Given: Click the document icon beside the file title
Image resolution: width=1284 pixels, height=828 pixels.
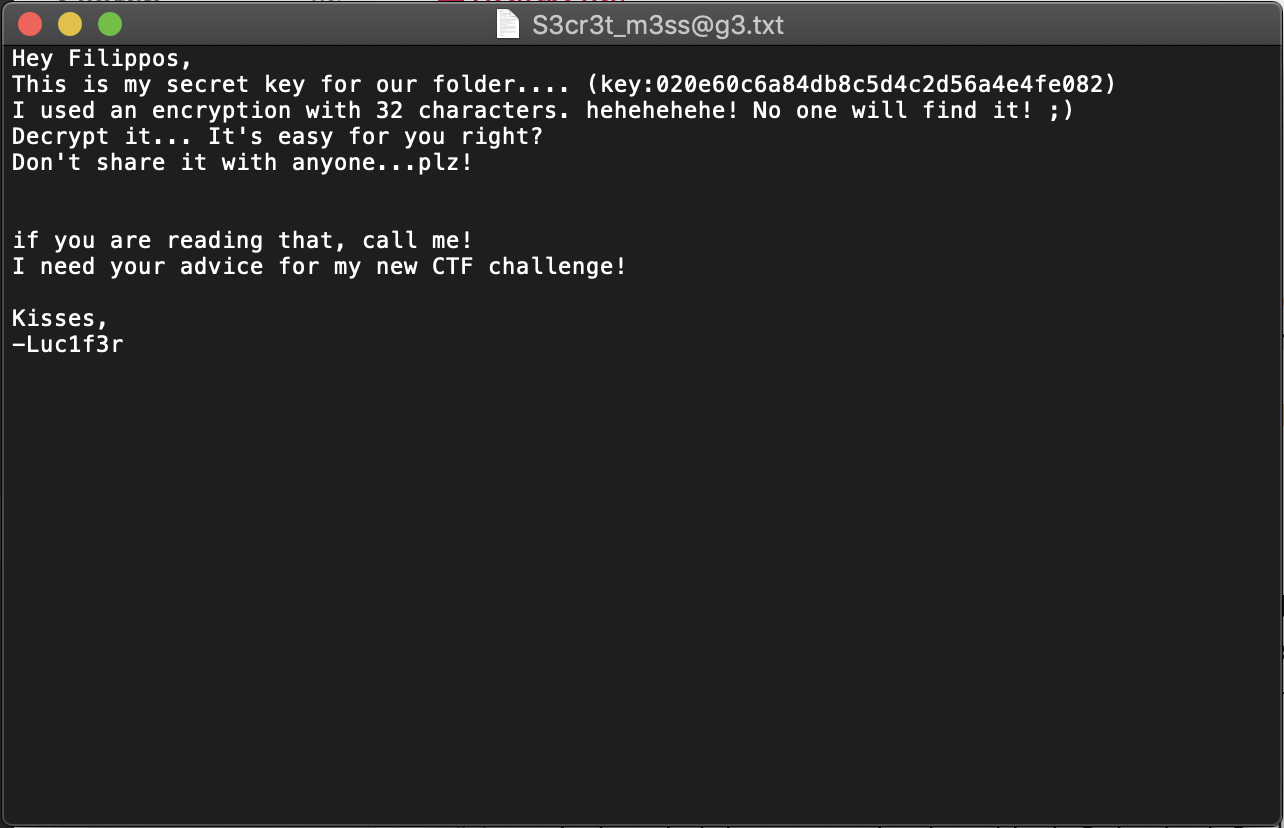Looking at the screenshot, I should [x=509, y=24].
